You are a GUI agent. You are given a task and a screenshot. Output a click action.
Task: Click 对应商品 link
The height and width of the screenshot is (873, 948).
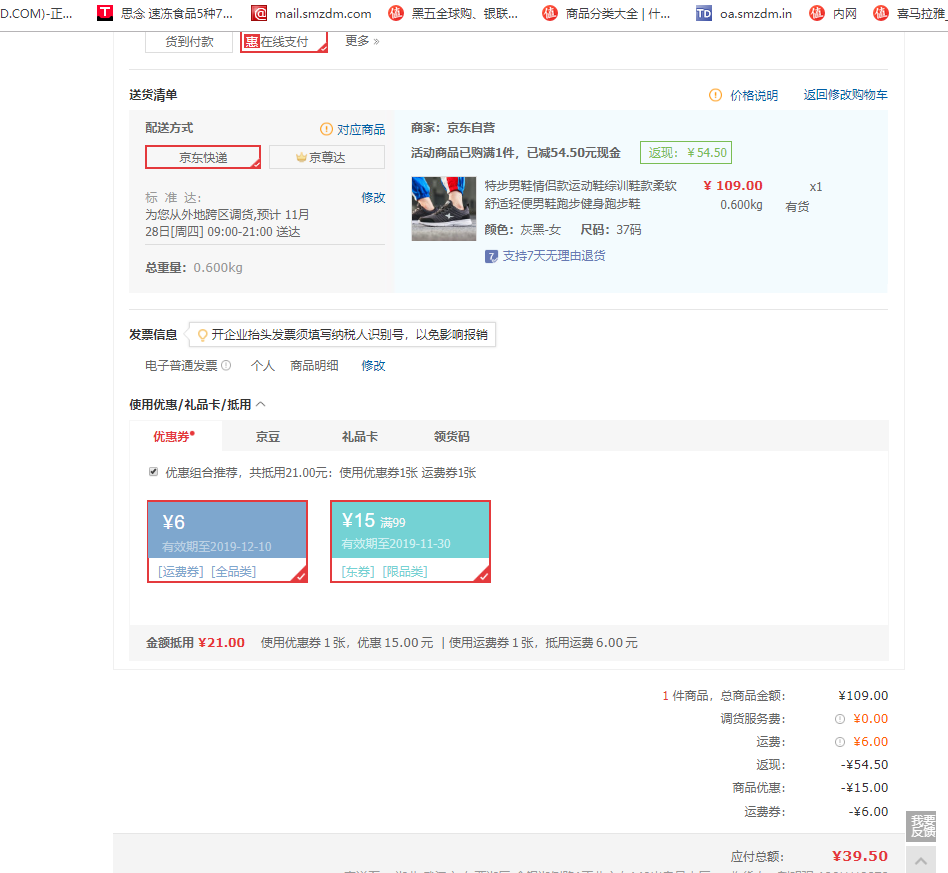361,129
